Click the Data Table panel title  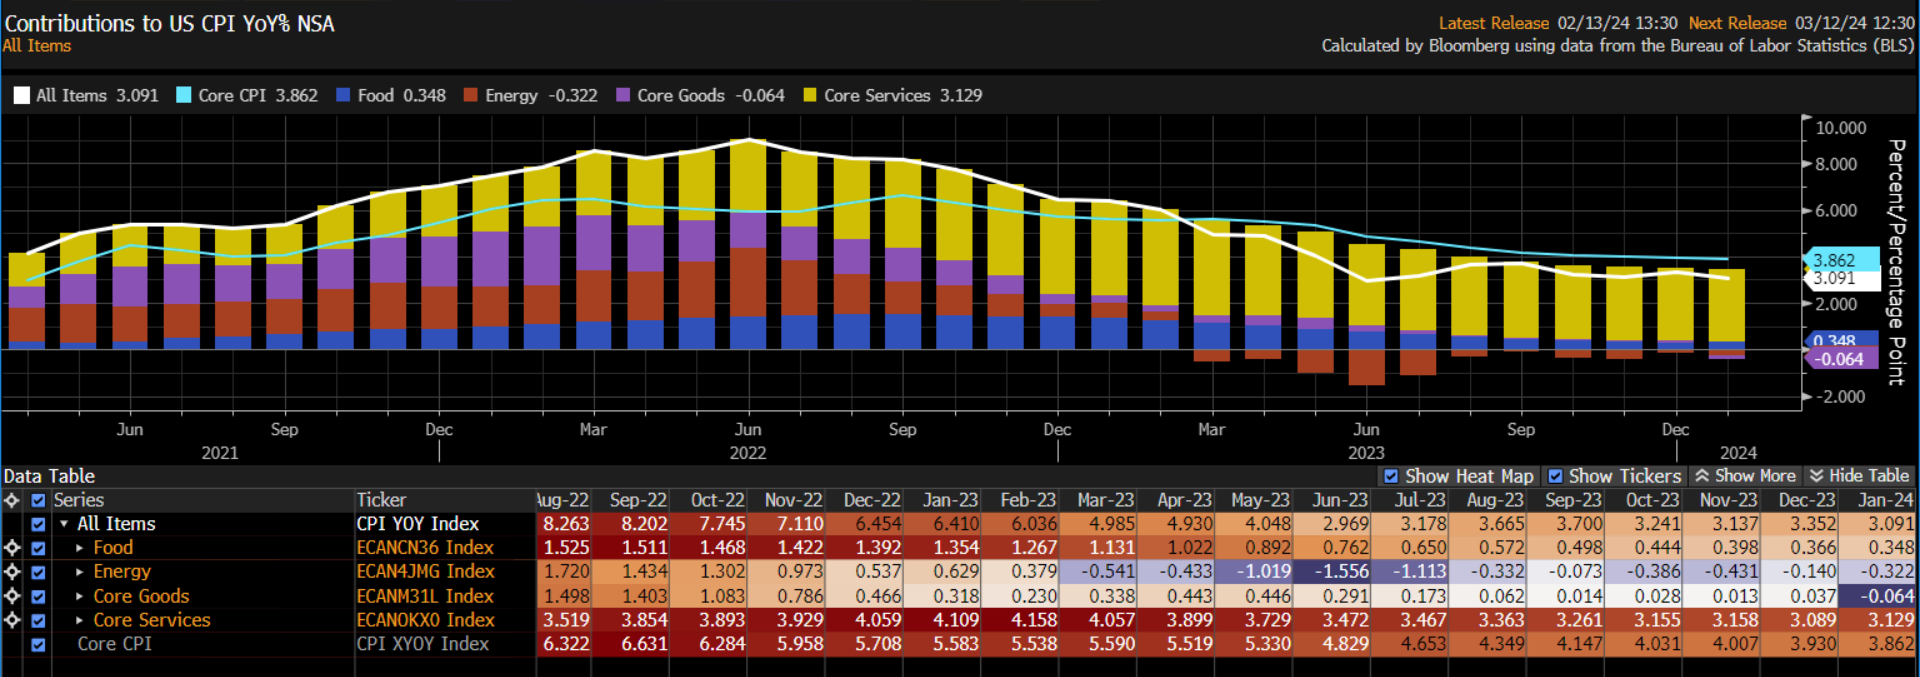click(49, 476)
